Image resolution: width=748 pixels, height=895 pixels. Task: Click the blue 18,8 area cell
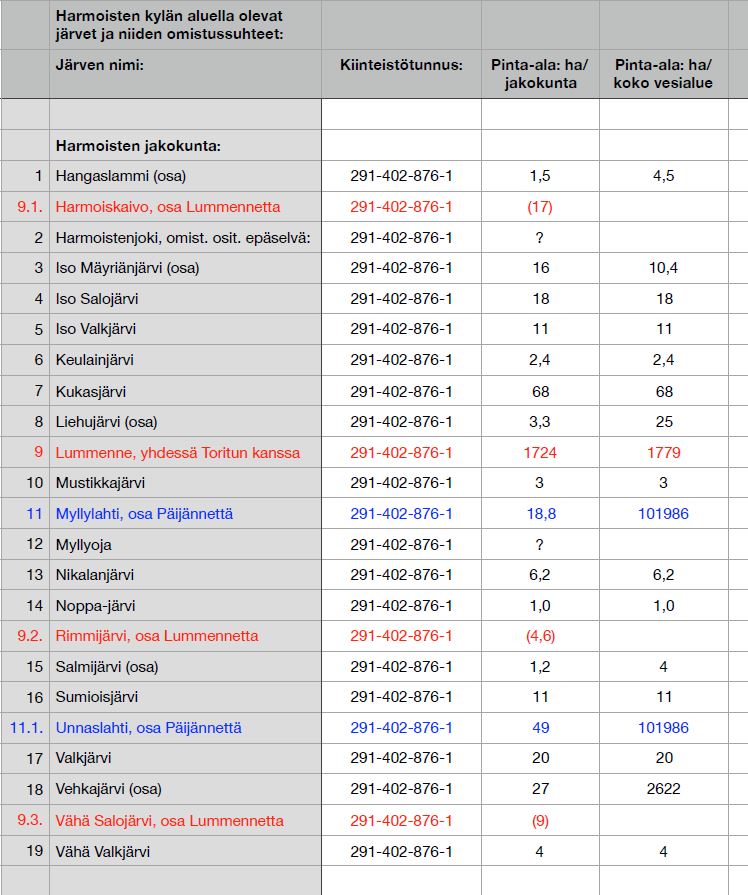(540, 514)
